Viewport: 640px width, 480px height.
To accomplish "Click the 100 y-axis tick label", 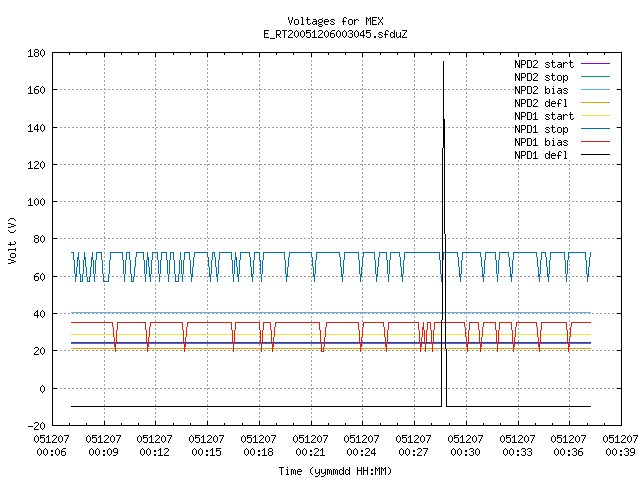I will tap(36, 202).
